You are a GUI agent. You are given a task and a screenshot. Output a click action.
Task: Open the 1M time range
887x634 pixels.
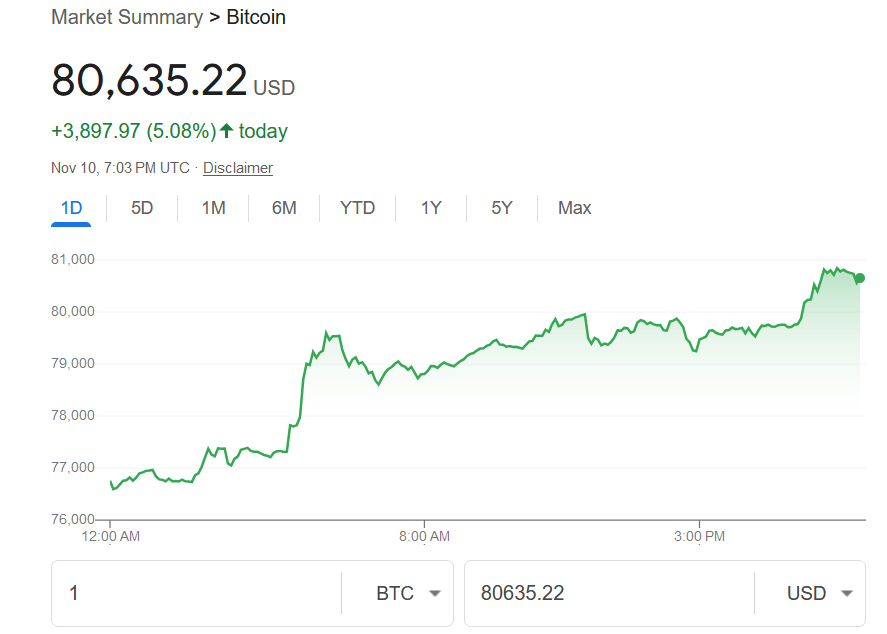coord(213,208)
